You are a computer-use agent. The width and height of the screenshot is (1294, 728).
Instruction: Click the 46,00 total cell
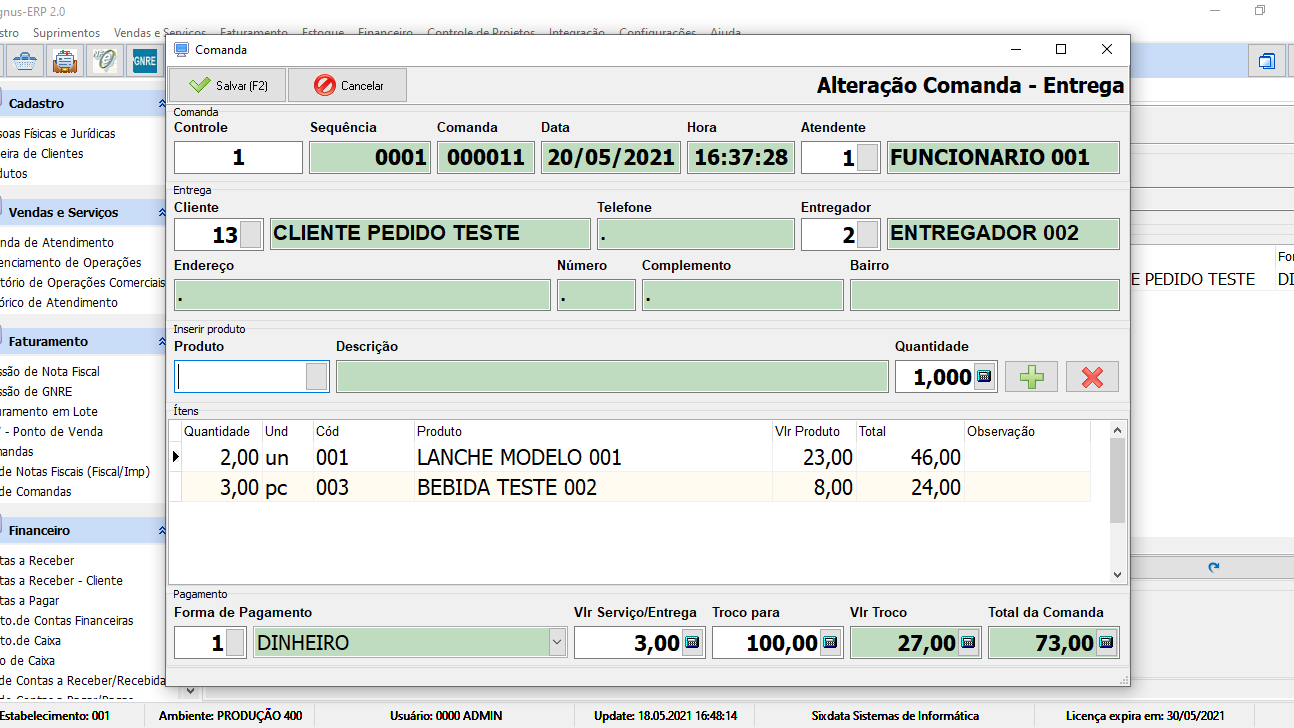coord(910,457)
